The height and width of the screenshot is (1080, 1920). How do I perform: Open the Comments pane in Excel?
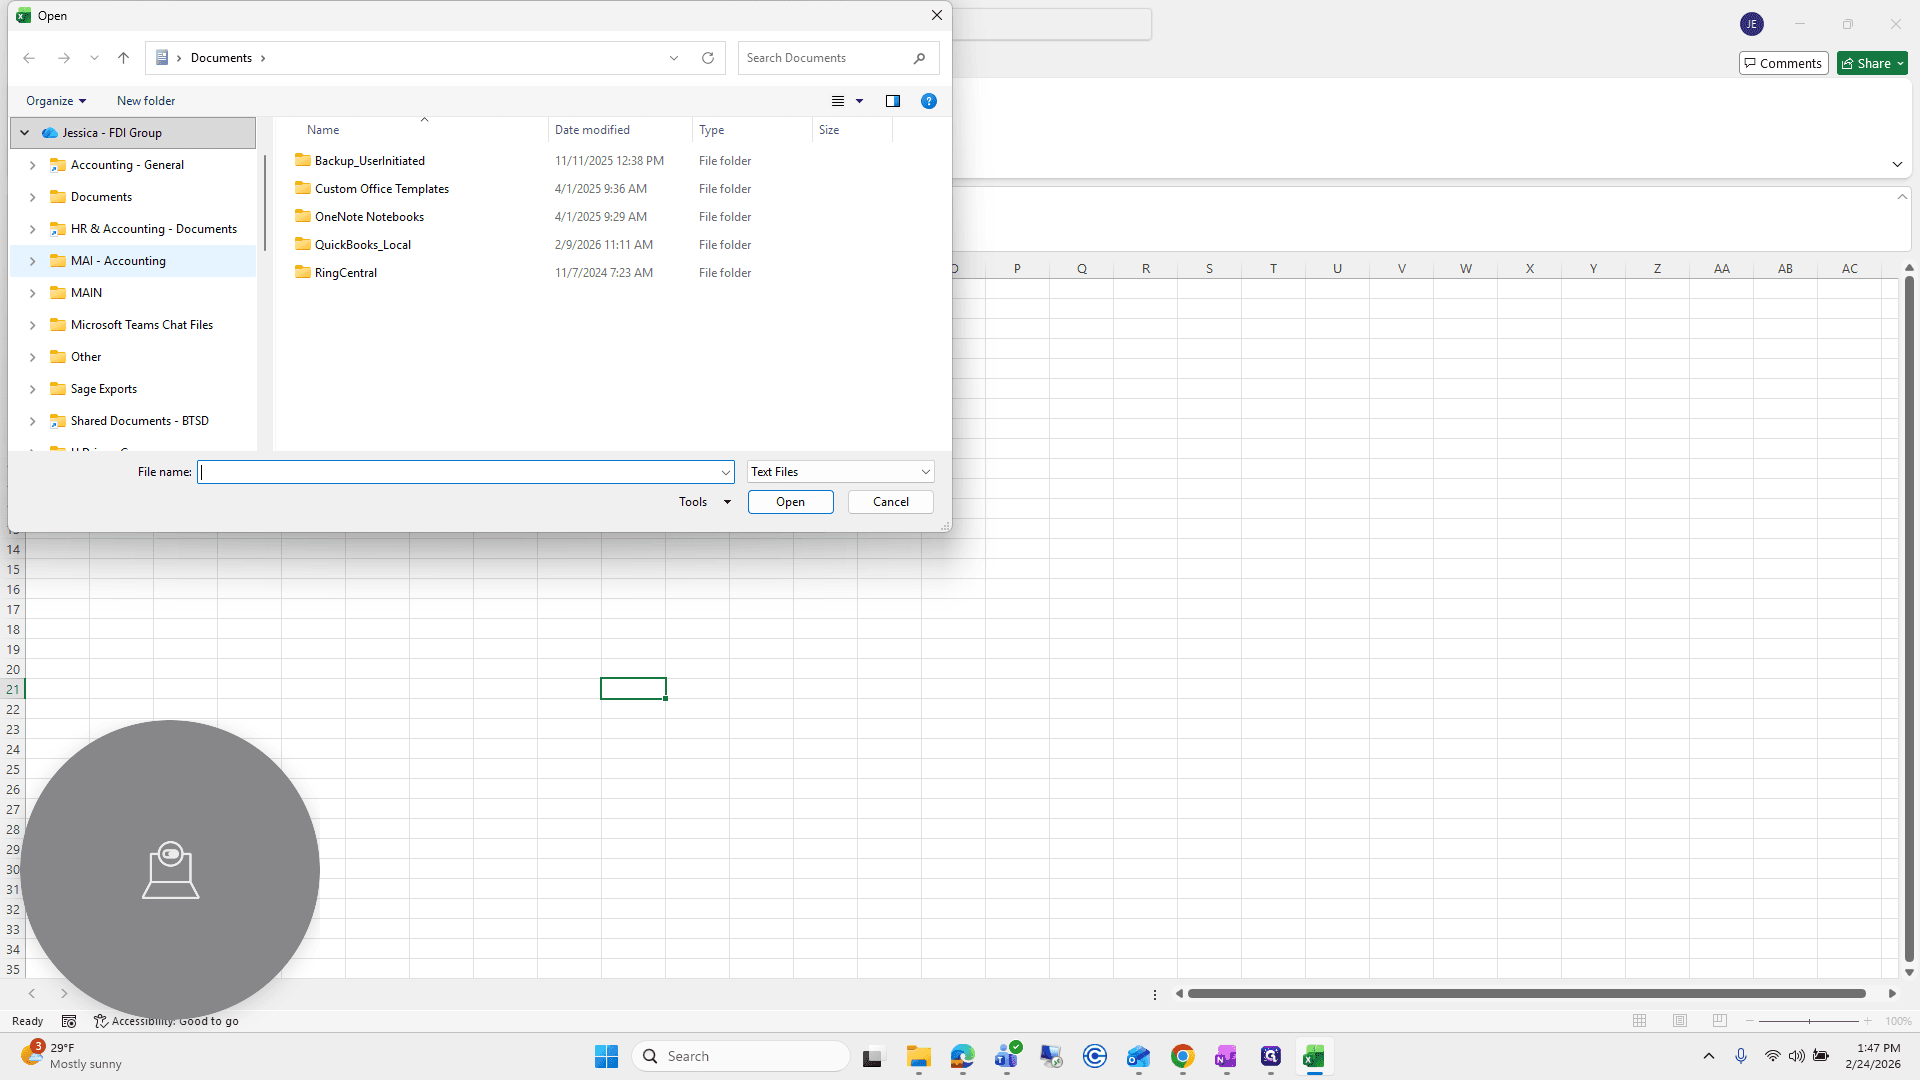pos(1784,63)
